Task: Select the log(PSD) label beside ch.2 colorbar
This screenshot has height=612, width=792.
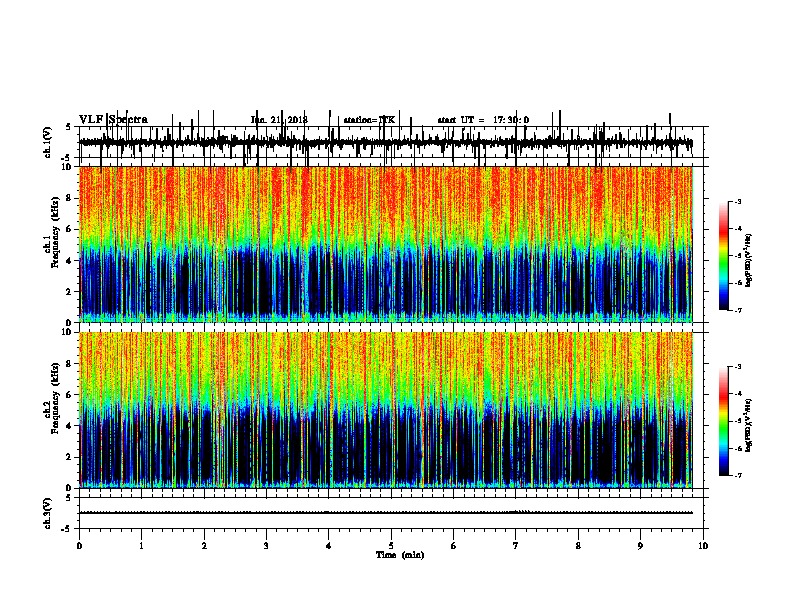Action: point(748,425)
